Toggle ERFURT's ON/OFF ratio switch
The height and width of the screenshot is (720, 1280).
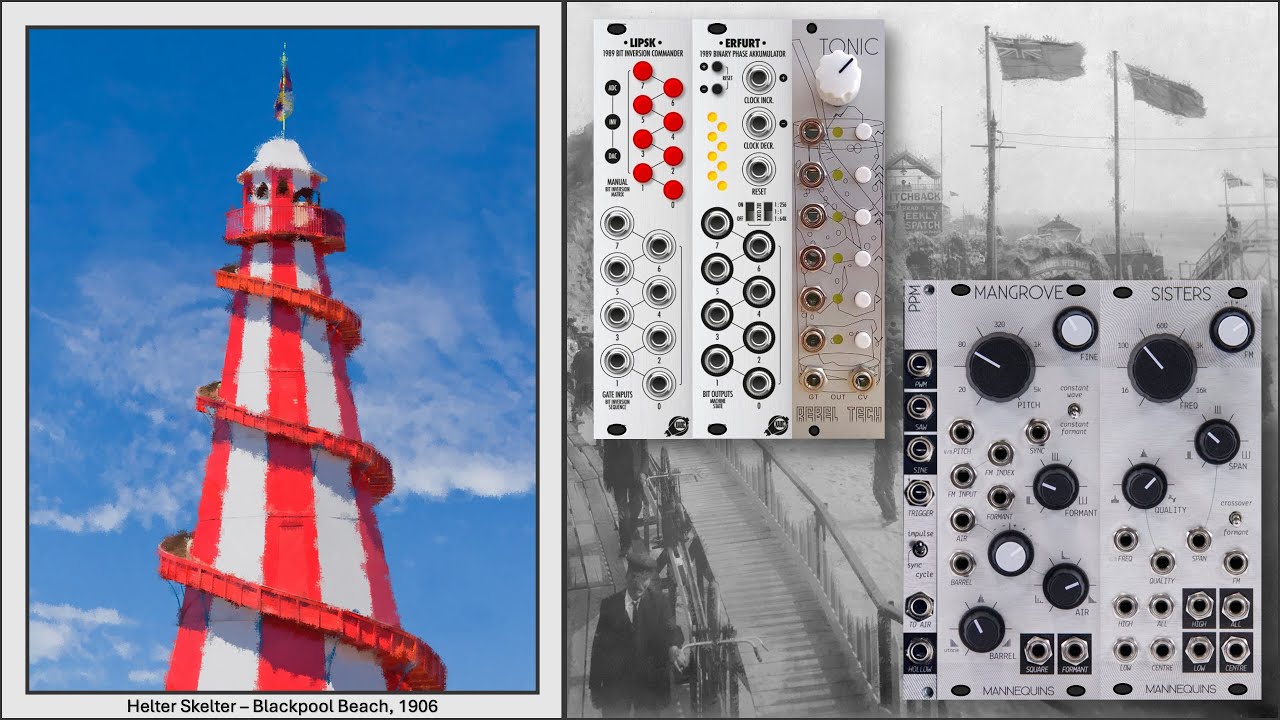749,213
